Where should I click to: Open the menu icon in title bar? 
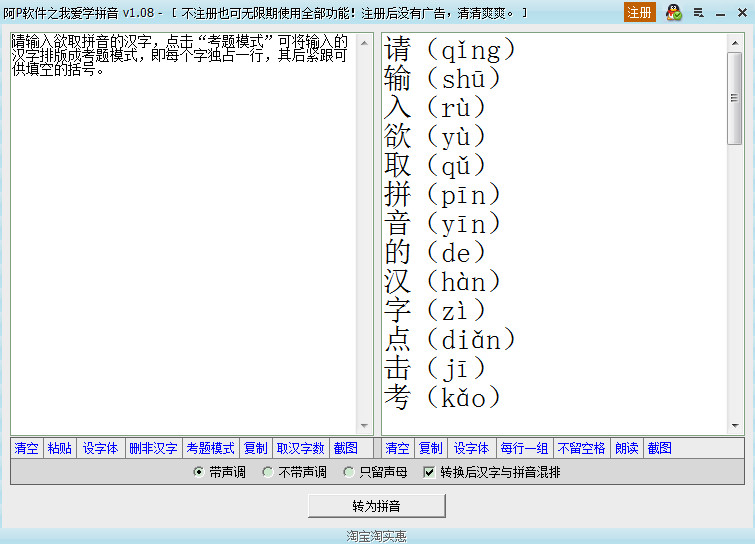click(699, 13)
